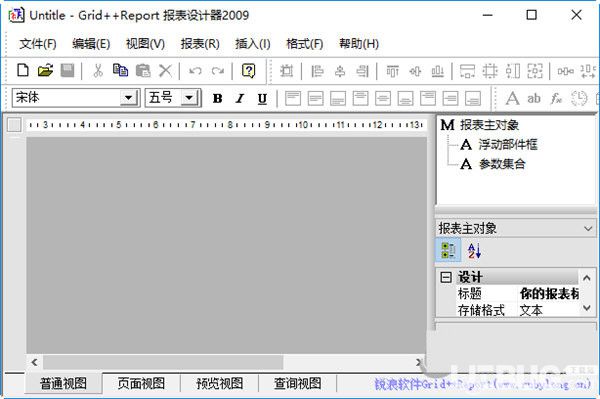Open the 报表主对象 object selector dropdown
The image size is (600, 399).
[x=588, y=229]
